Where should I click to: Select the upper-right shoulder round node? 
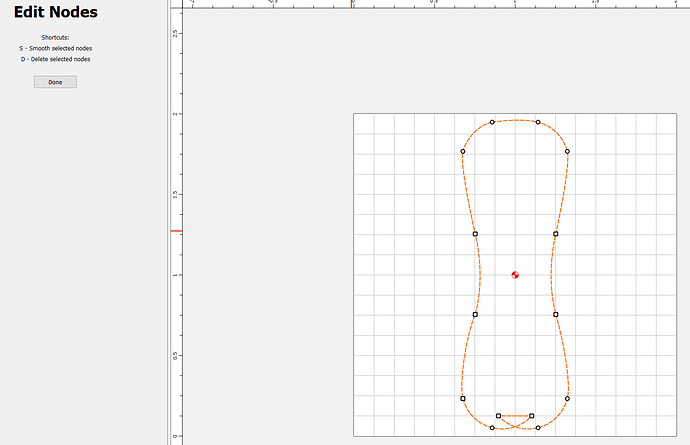(x=567, y=151)
